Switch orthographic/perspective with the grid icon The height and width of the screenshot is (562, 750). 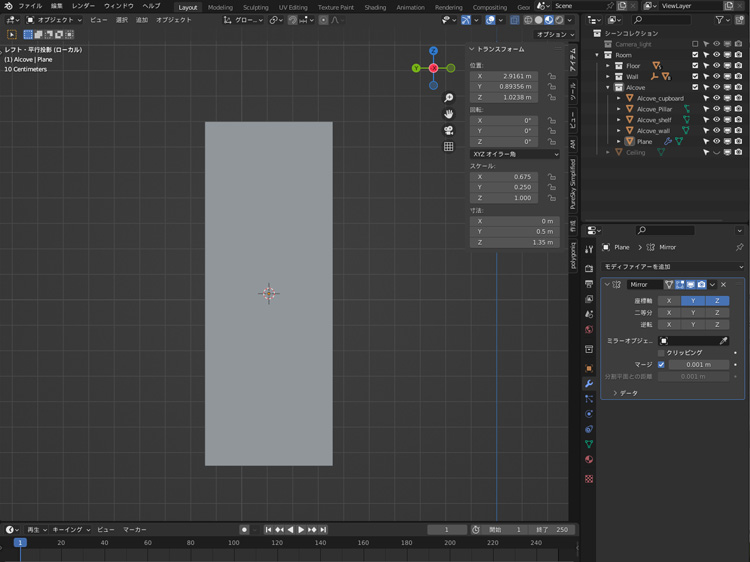(449, 147)
